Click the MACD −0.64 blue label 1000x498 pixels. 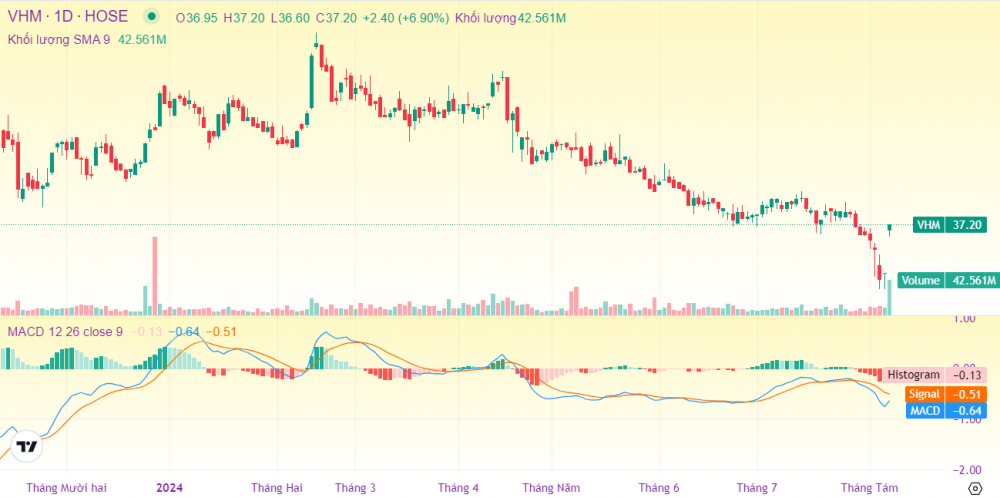click(946, 411)
